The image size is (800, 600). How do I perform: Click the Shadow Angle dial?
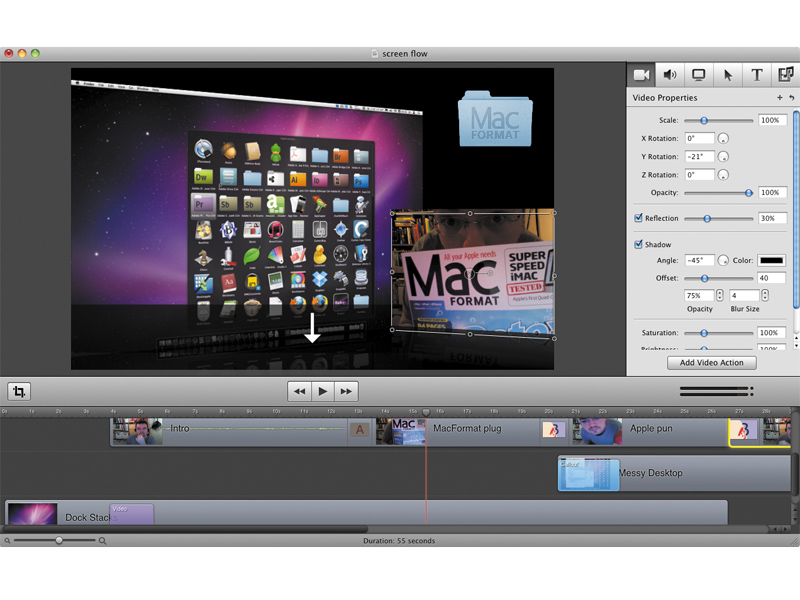tap(723, 260)
